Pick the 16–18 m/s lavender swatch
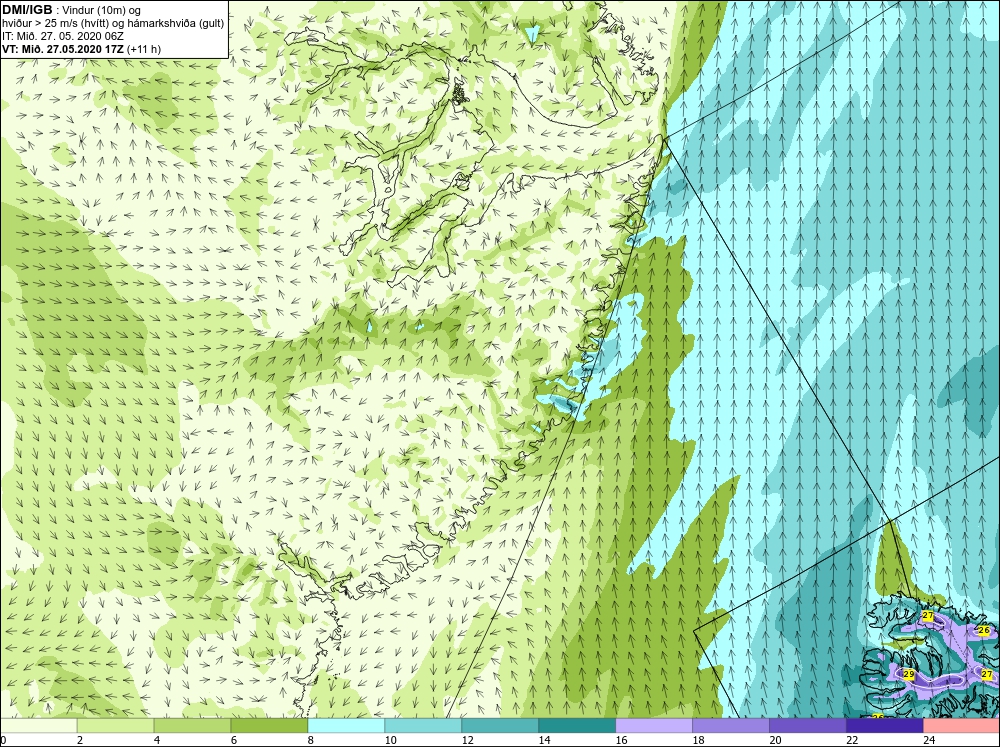 click(x=654, y=725)
